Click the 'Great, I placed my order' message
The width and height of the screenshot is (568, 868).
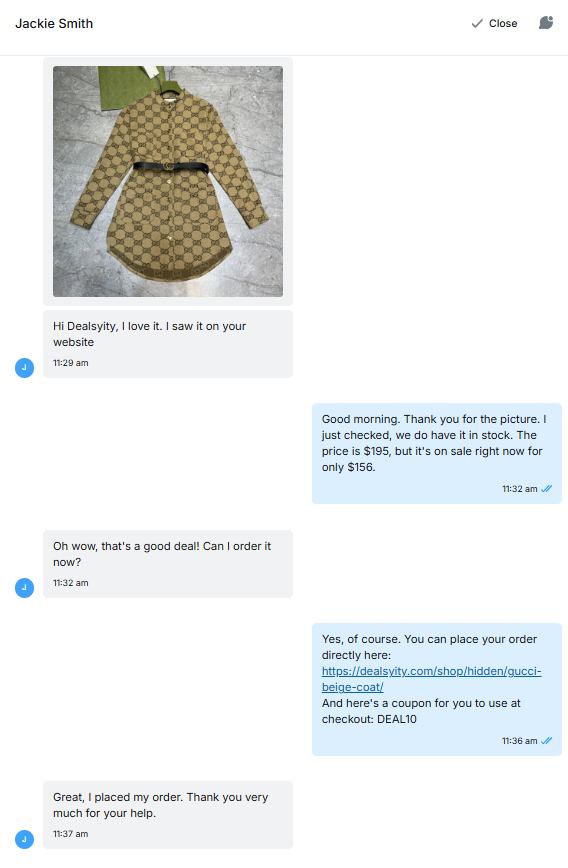pos(168,815)
